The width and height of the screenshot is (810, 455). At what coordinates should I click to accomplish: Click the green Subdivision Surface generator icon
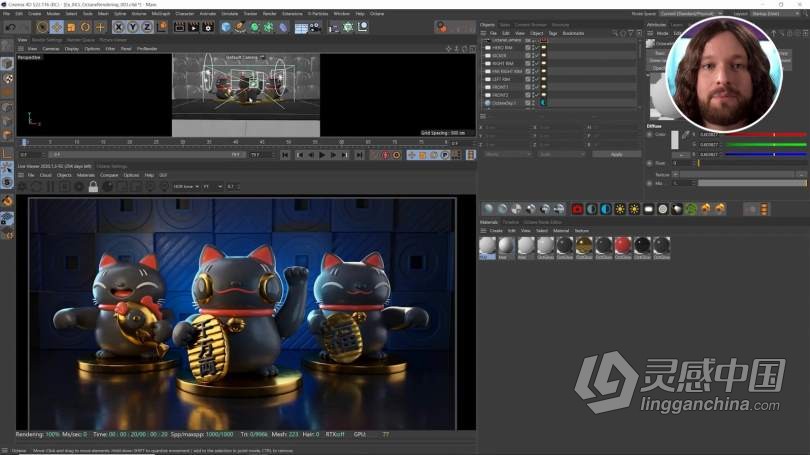point(255,27)
